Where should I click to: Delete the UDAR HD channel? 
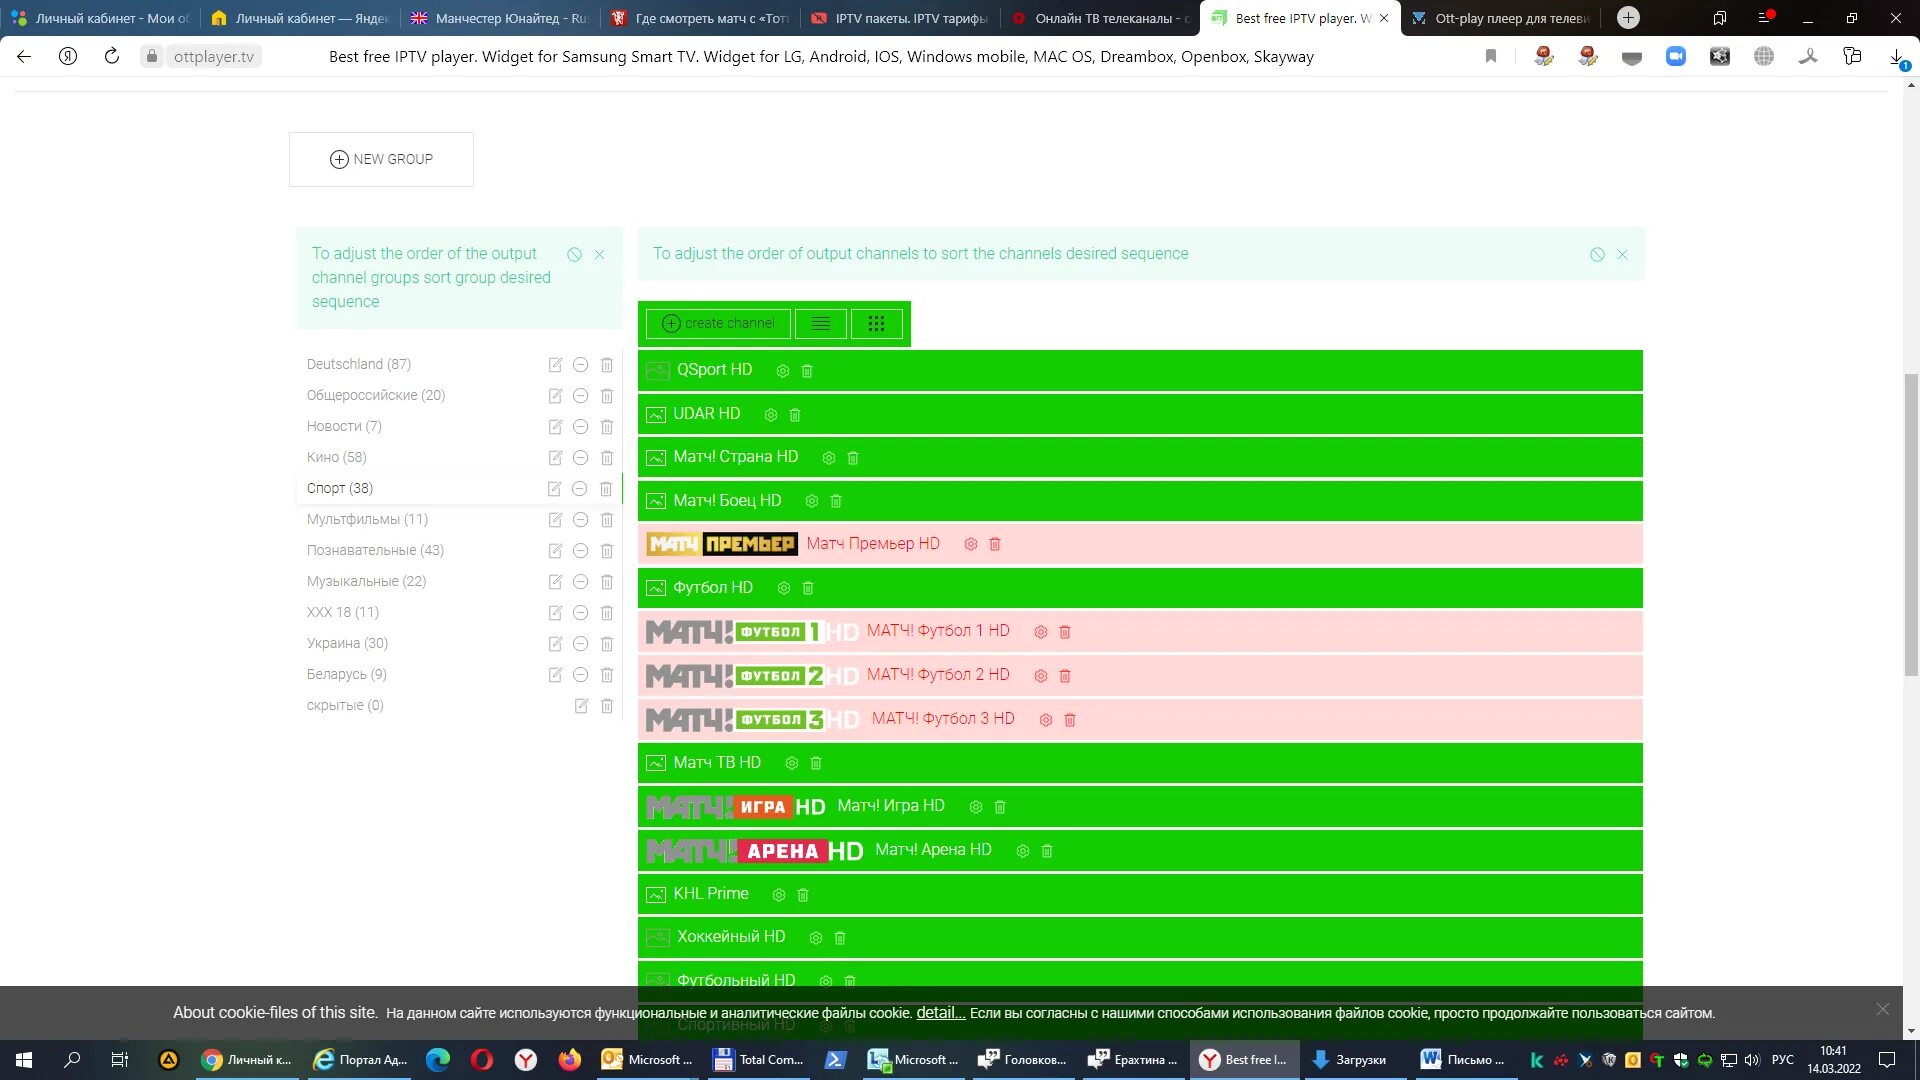coord(795,415)
